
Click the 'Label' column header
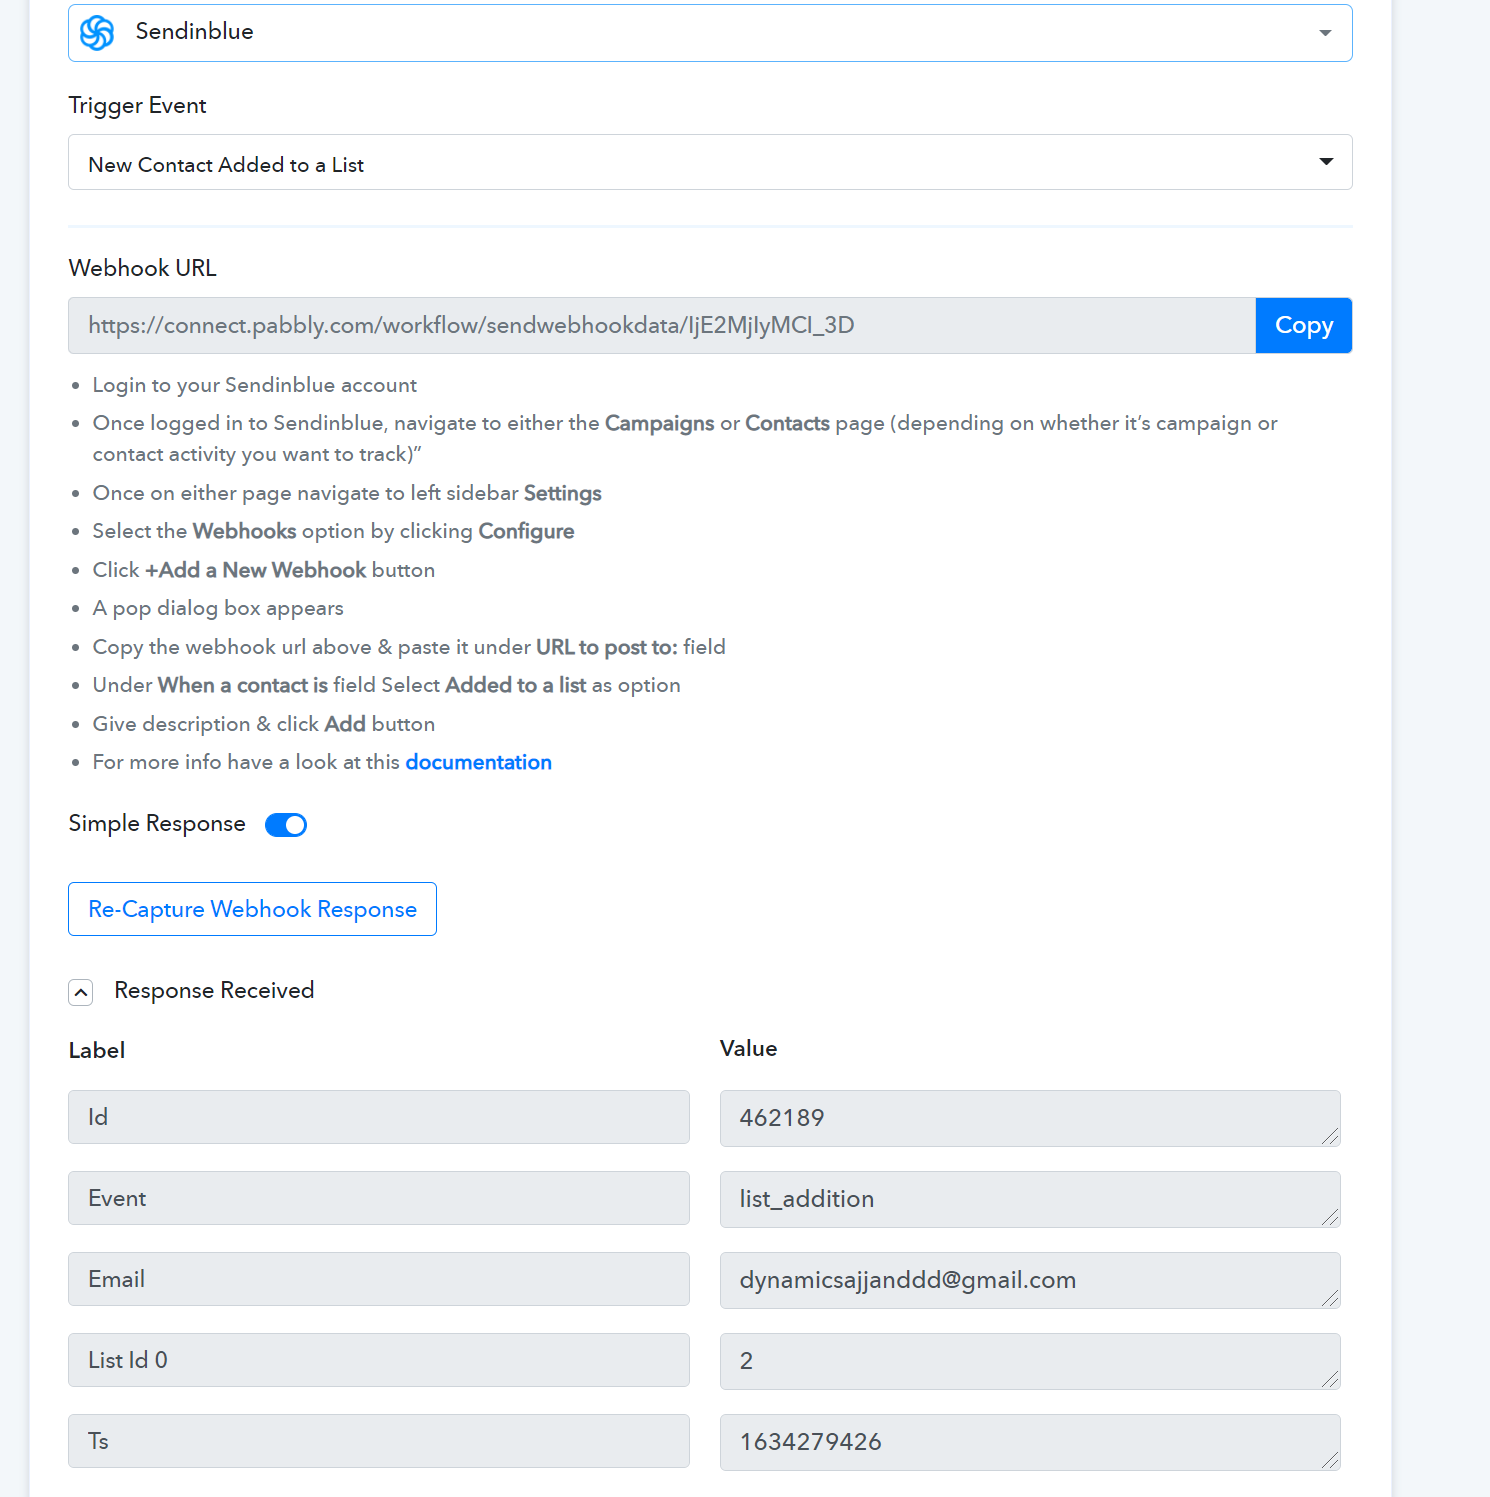coord(97,1050)
